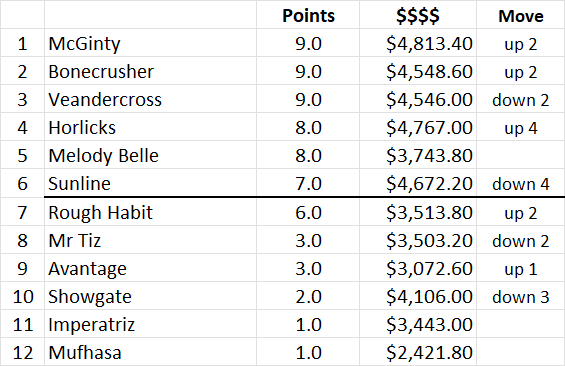
Task: Click the Melody Belle name cell
Action: click(150, 156)
